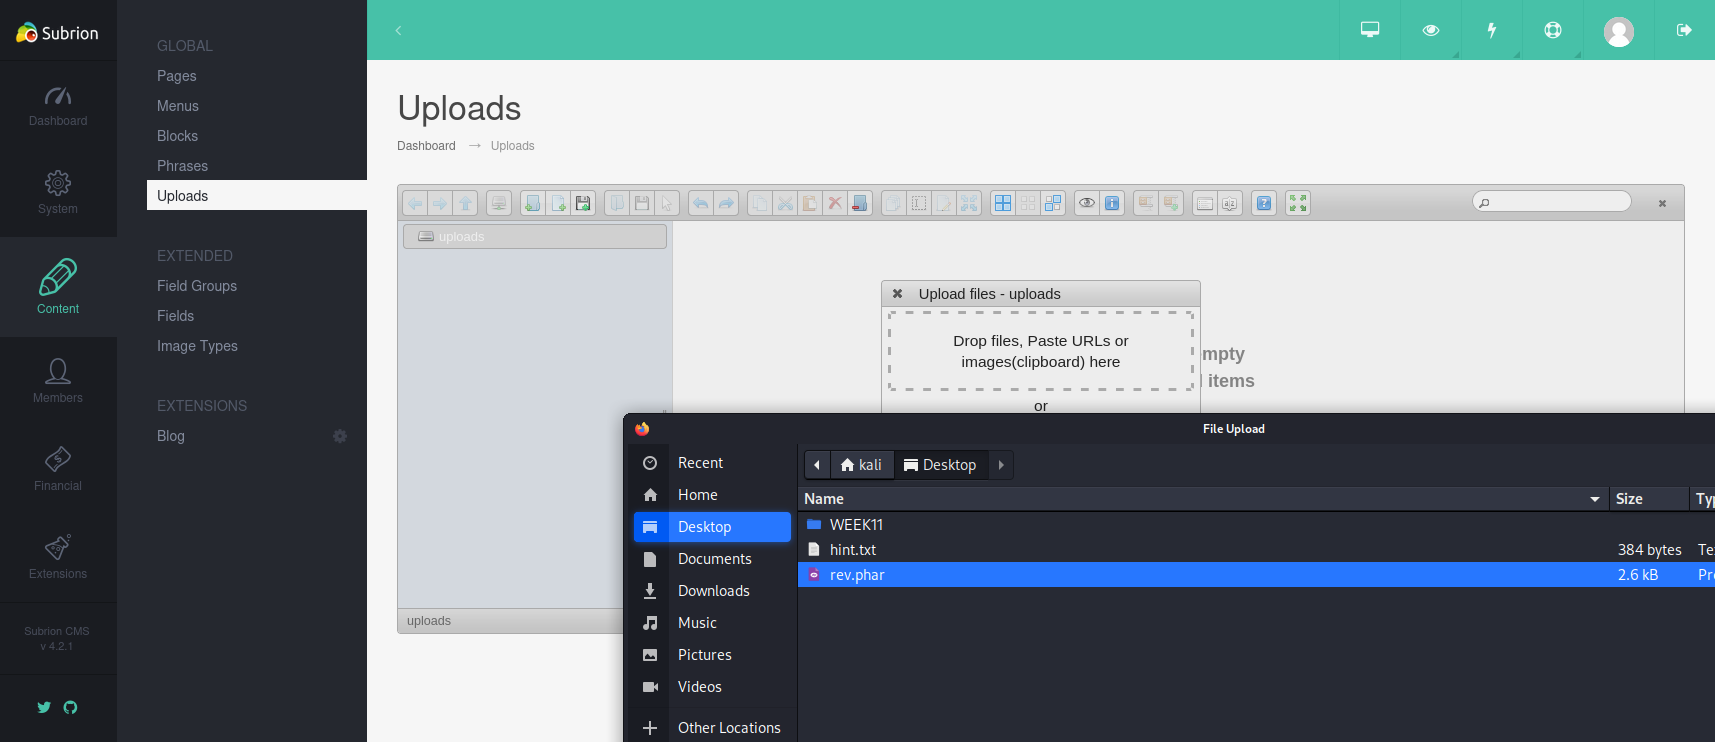This screenshot has width=1715, height=742.
Task: Open the lifebuoy support dropdown
Action: tap(1553, 30)
